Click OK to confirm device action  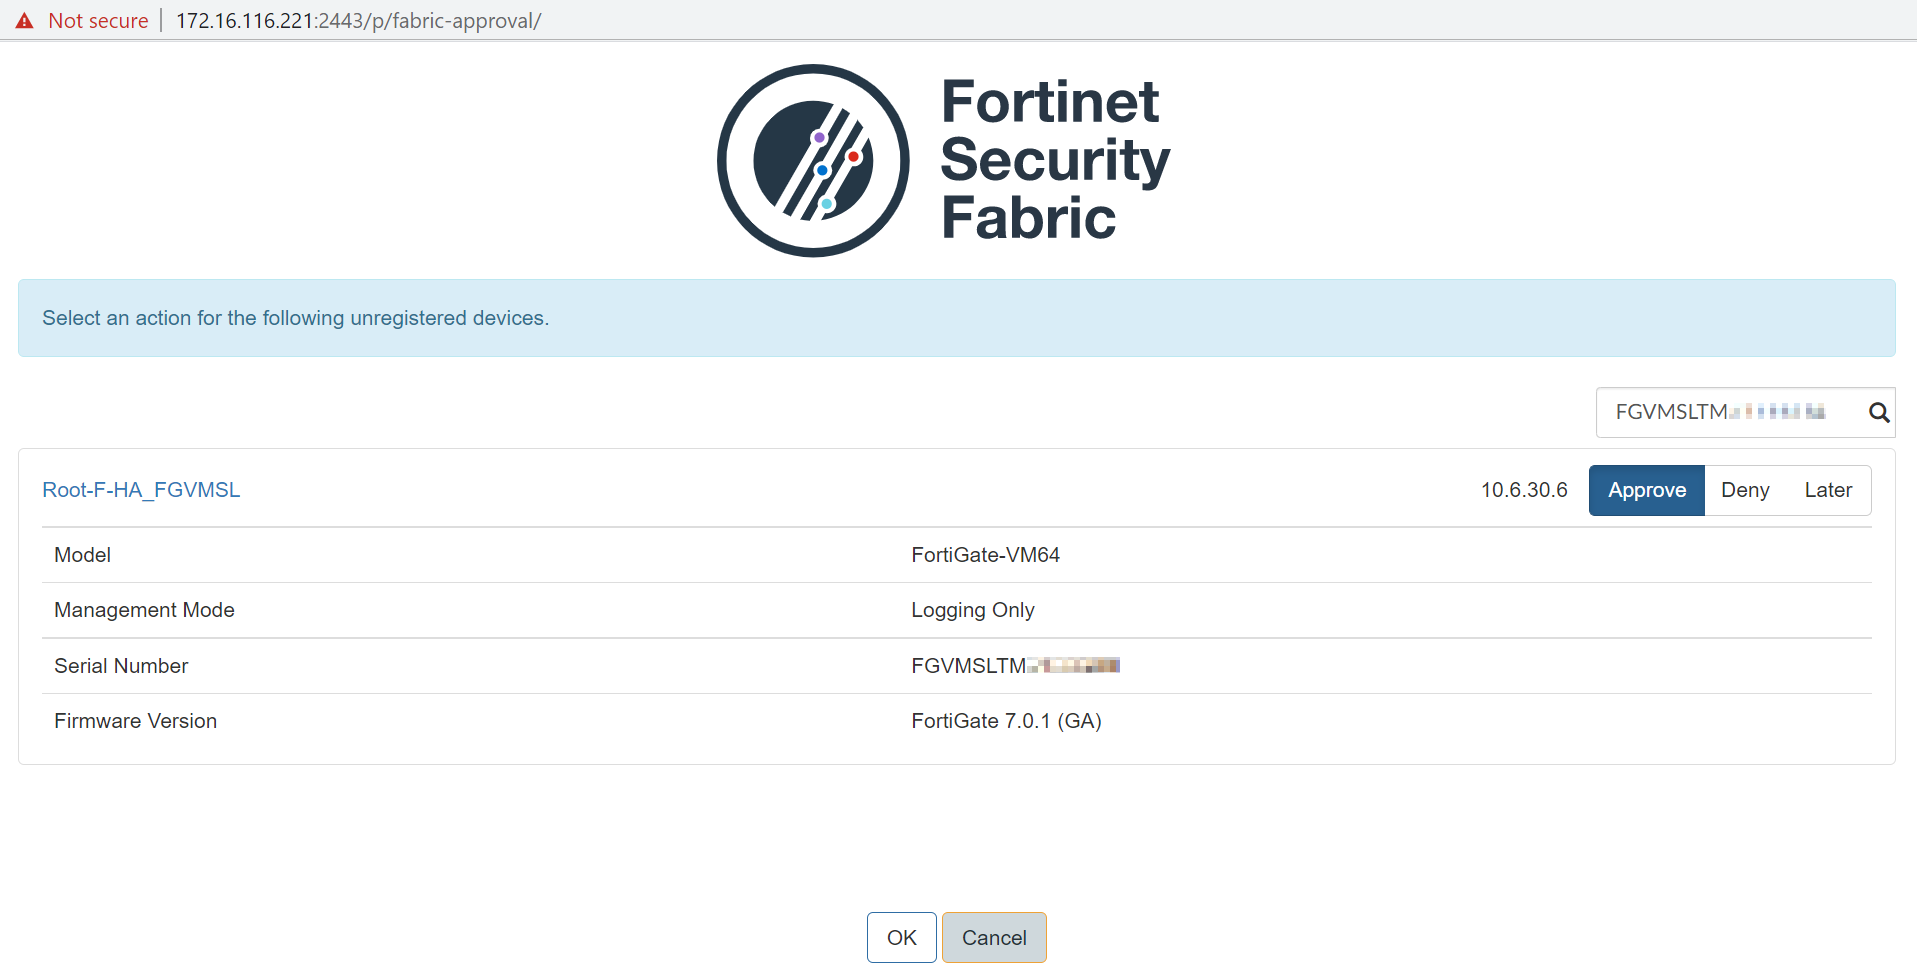(900, 937)
